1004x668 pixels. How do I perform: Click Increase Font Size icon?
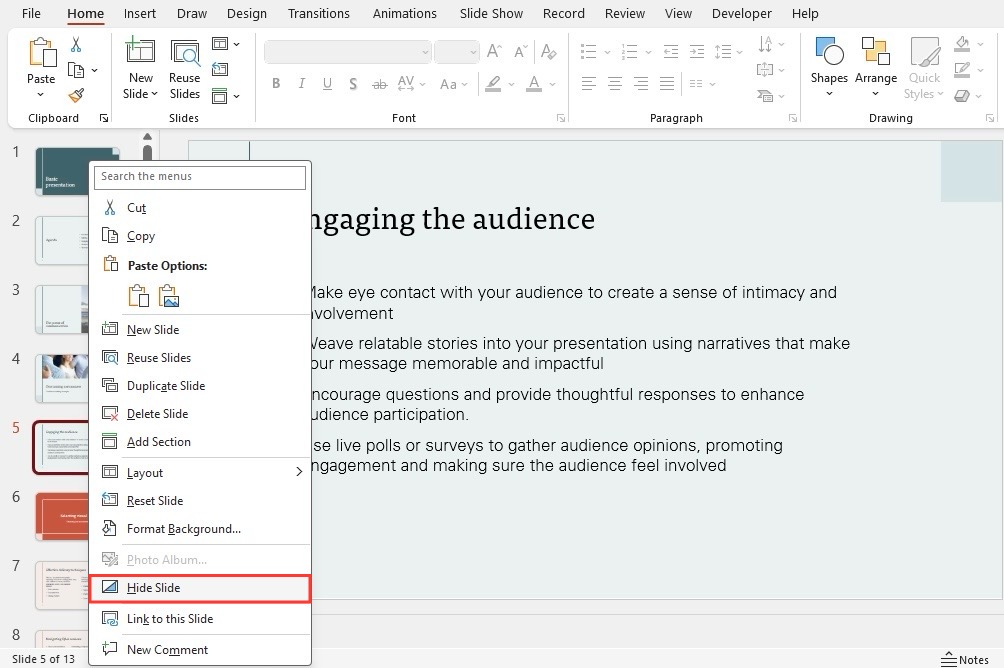pos(494,51)
